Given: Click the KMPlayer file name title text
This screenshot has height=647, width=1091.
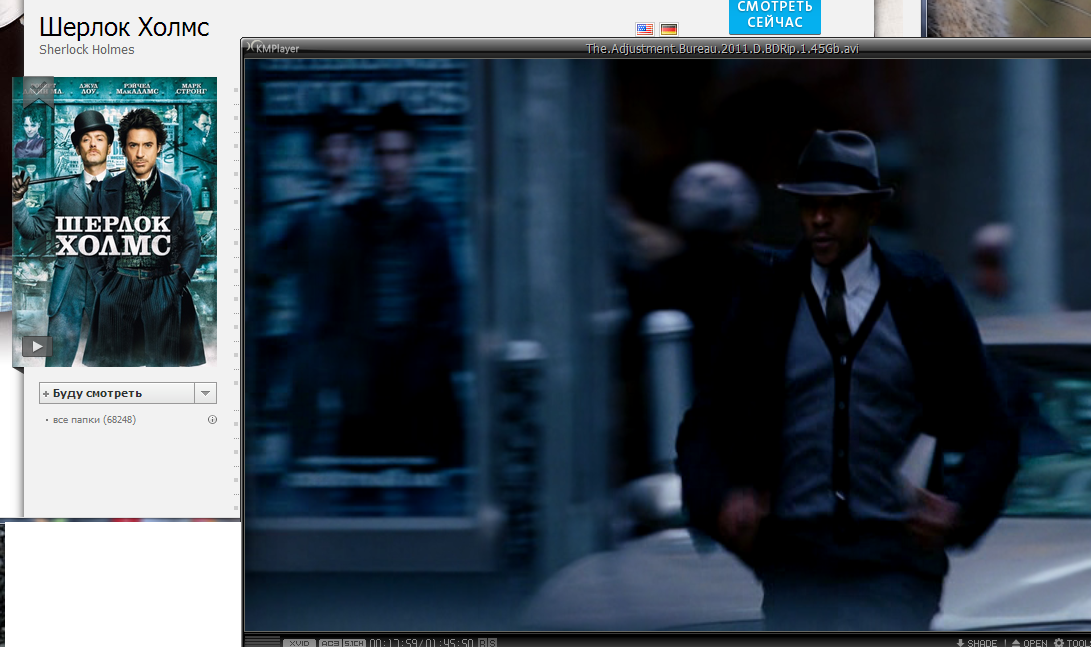Looking at the screenshot, I should [722, 49].
